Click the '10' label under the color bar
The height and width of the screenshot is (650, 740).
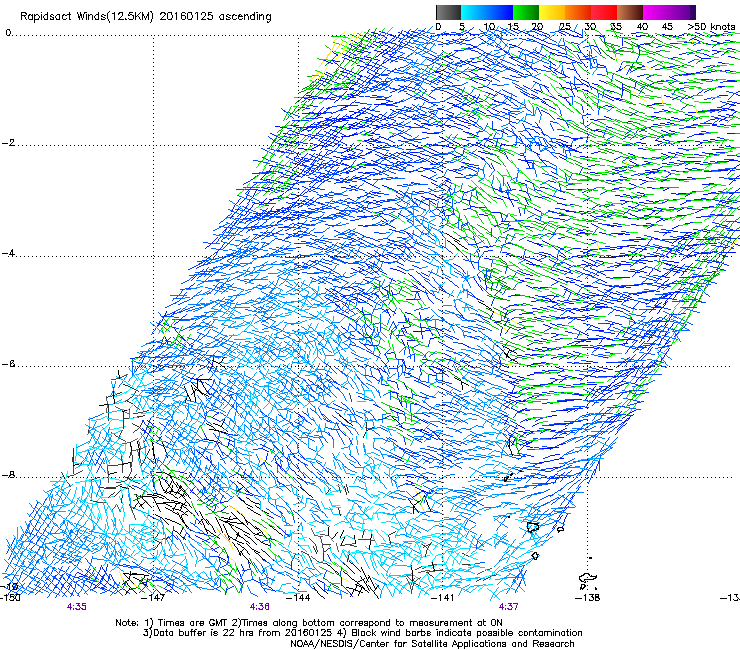[488, 27]
